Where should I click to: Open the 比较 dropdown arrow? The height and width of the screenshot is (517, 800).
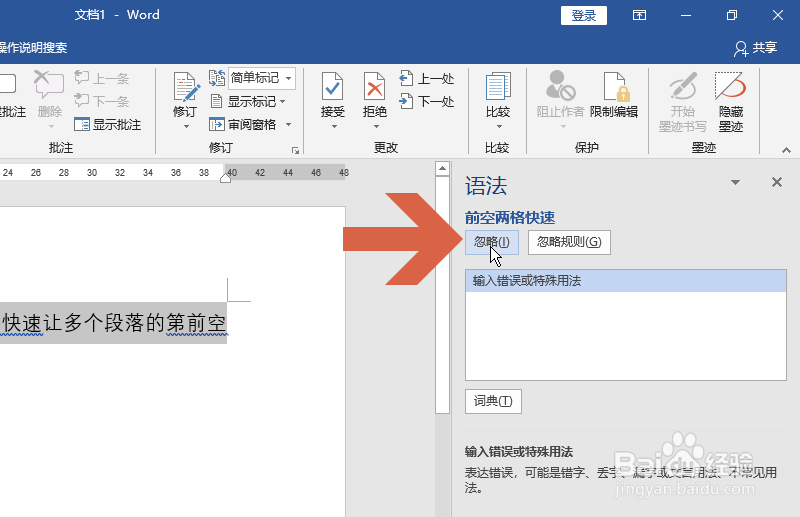pyautogui.click(x=499, y=127)
